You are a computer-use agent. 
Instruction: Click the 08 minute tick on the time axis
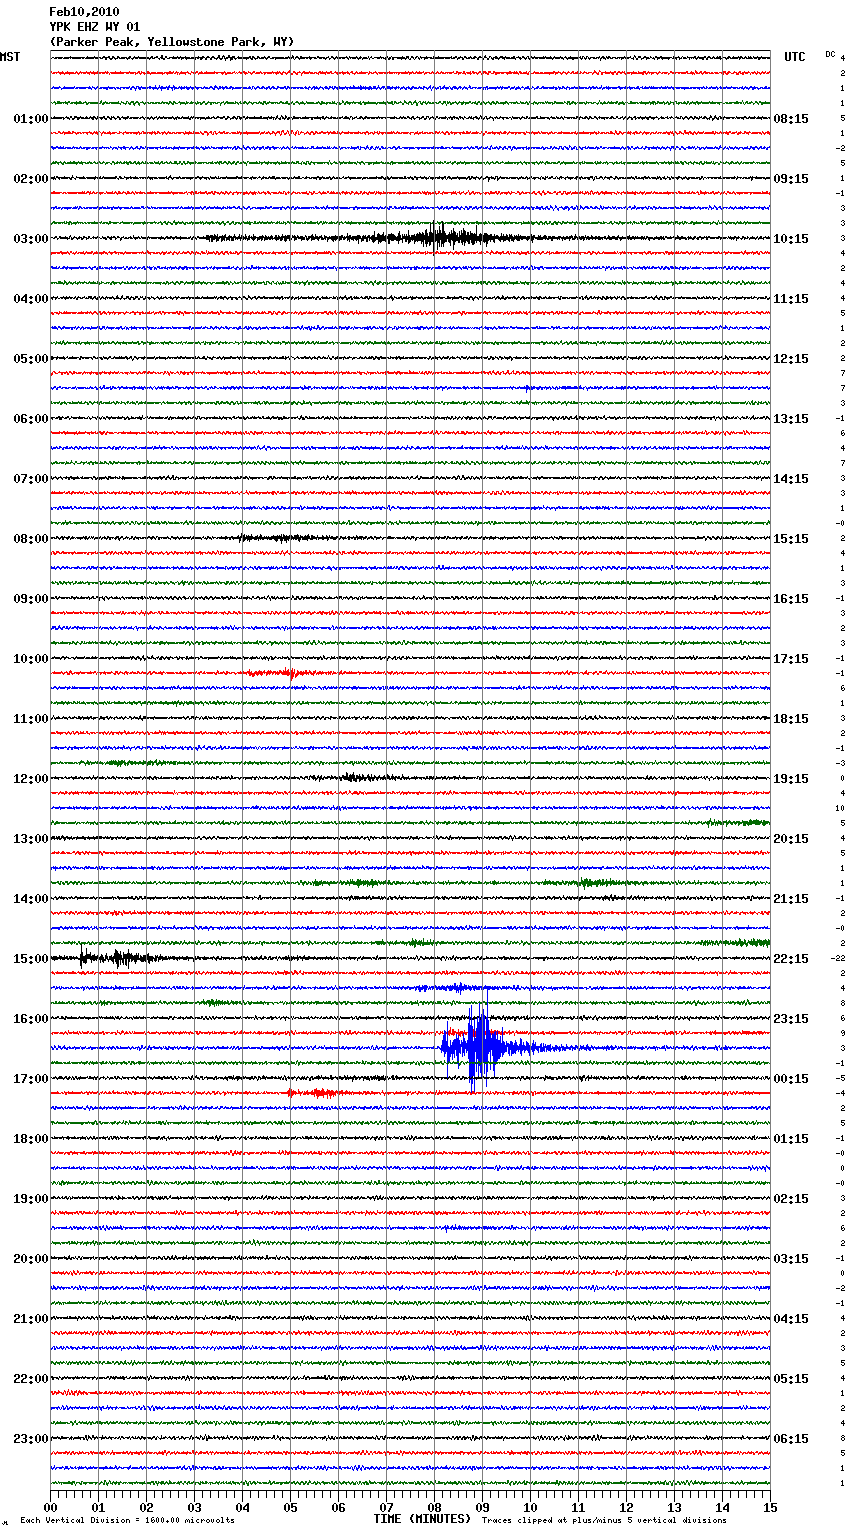[x=435, y=1507]
